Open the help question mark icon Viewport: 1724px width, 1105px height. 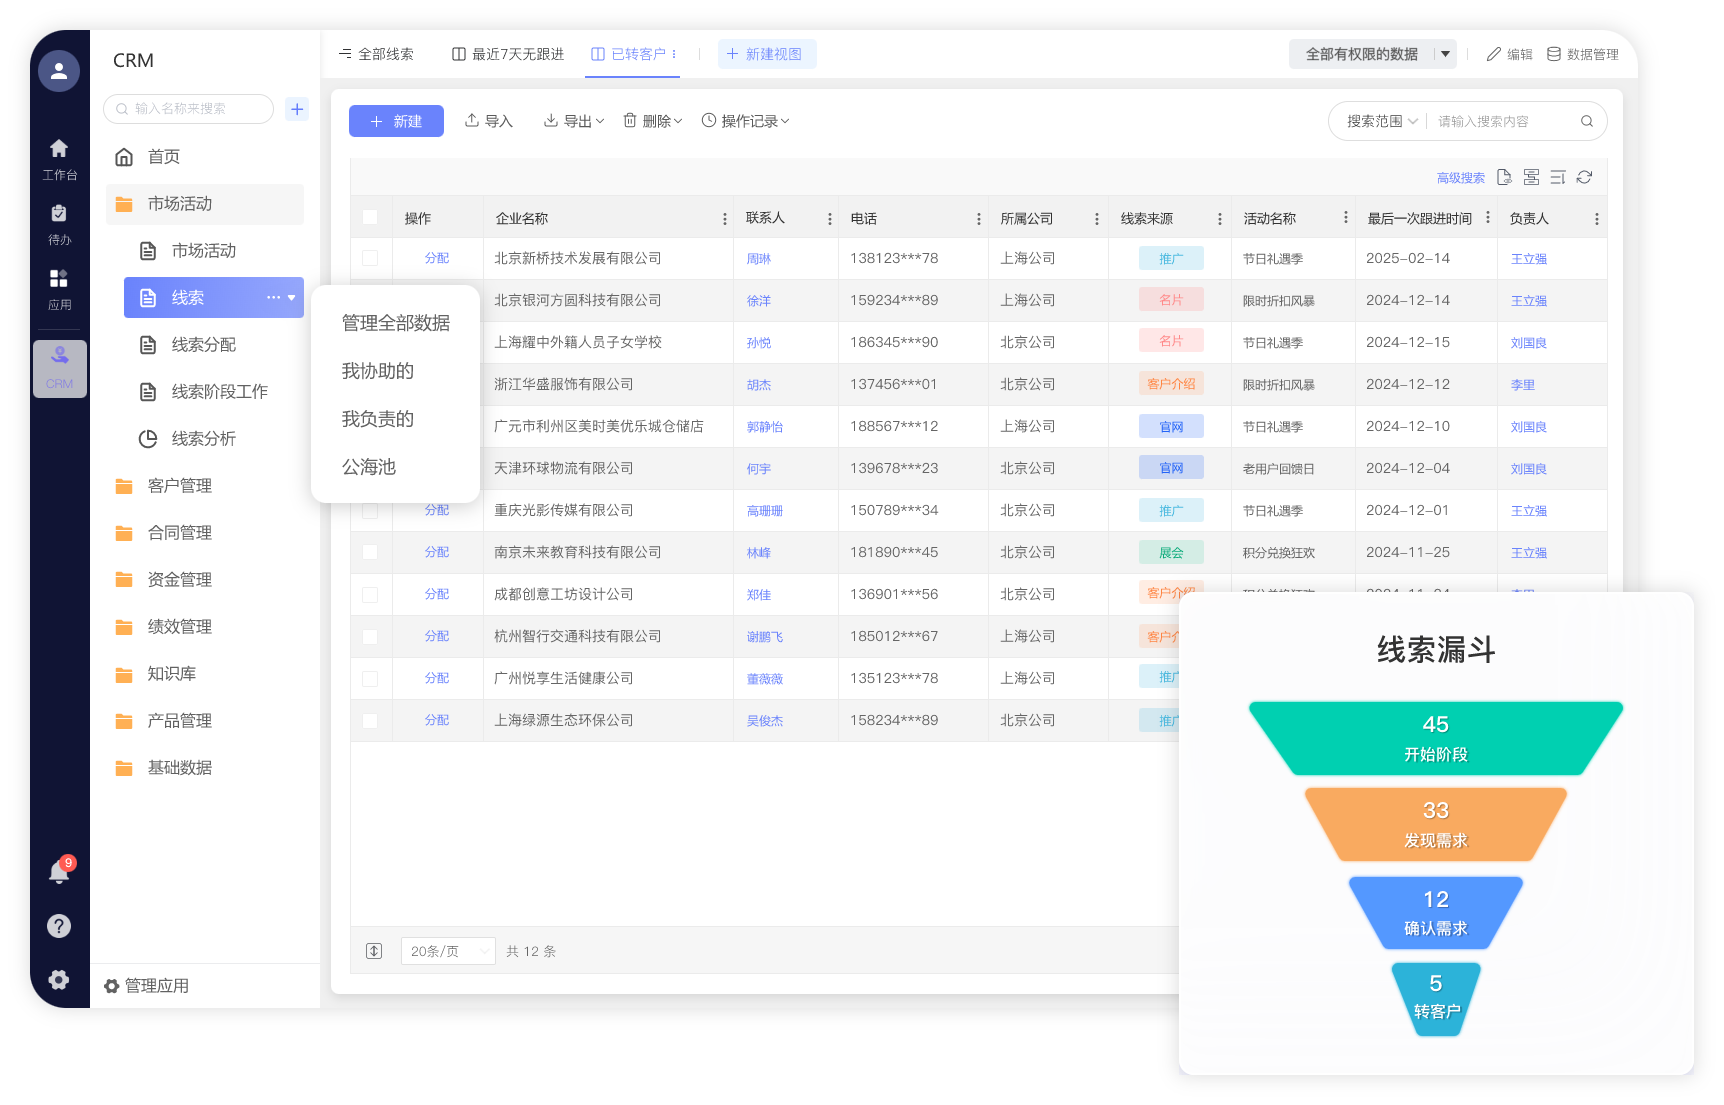coord(59,926)
